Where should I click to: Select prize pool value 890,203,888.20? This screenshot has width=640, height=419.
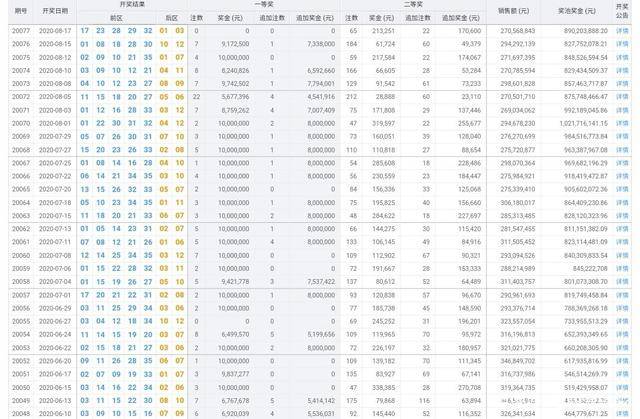[586, 31]
